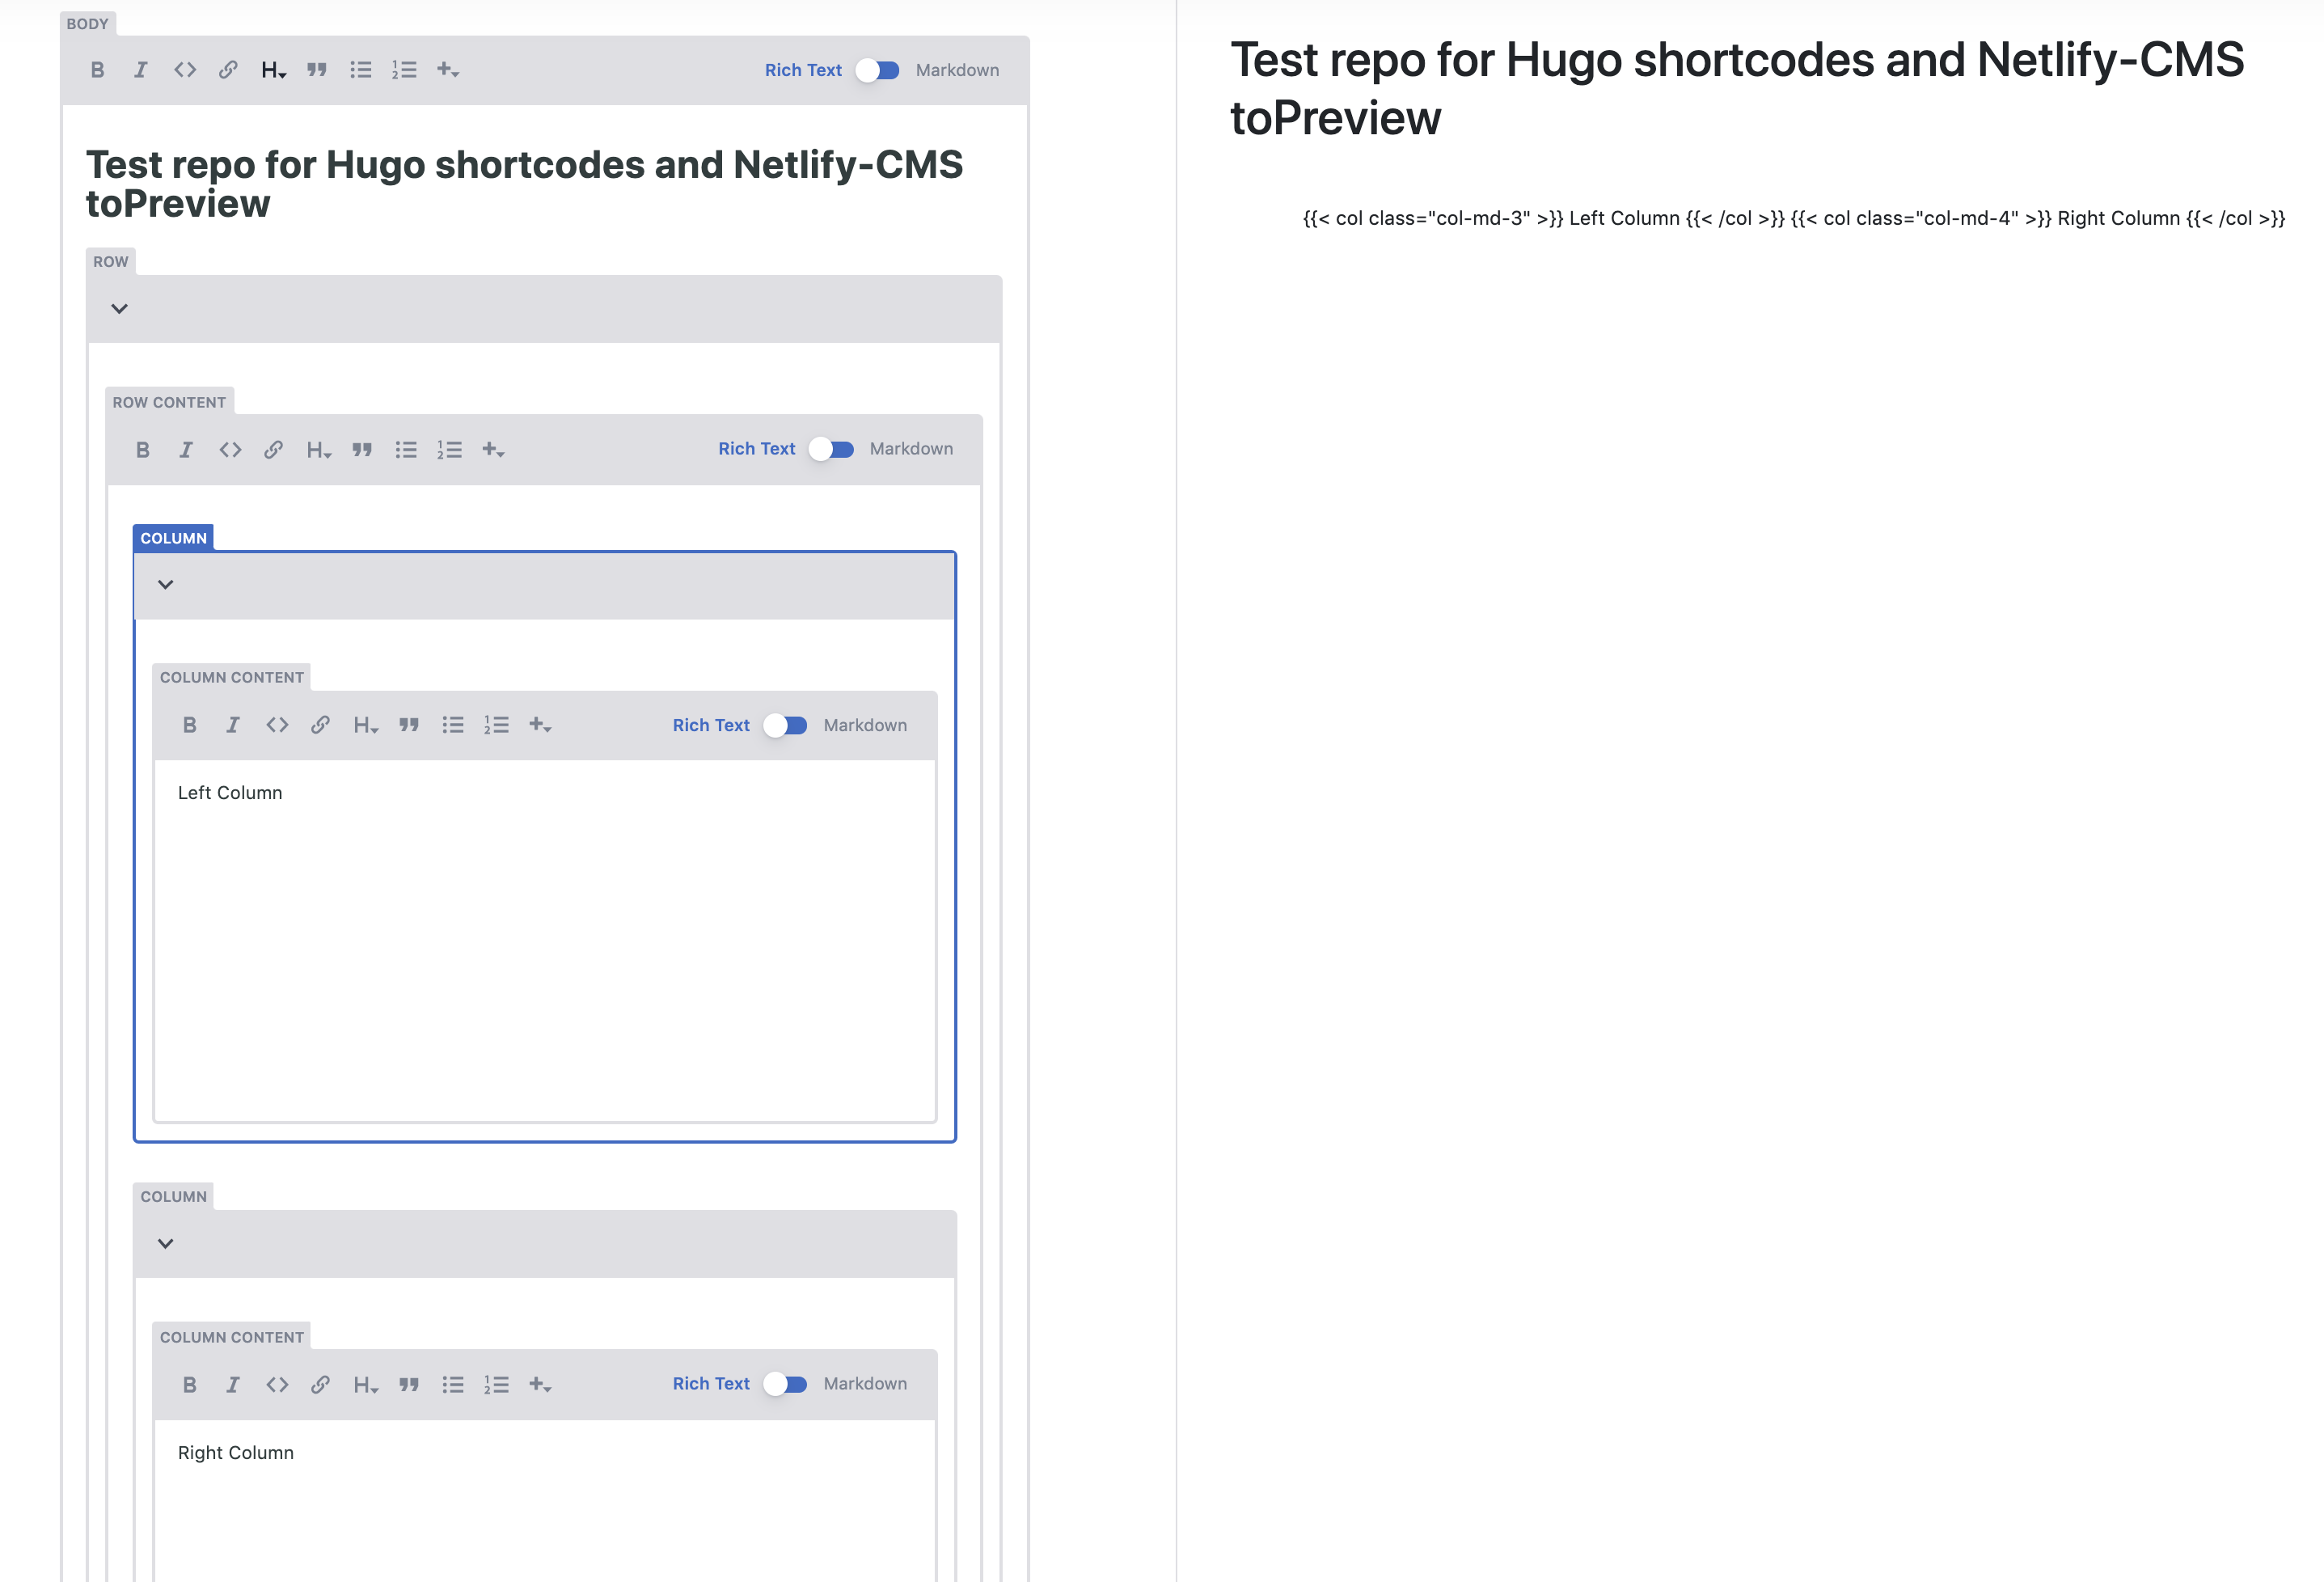Viewport: 2324px width, 1582px height.
Task: Click Bold icon in Body toolbar
Action: [x=97, y=70]
